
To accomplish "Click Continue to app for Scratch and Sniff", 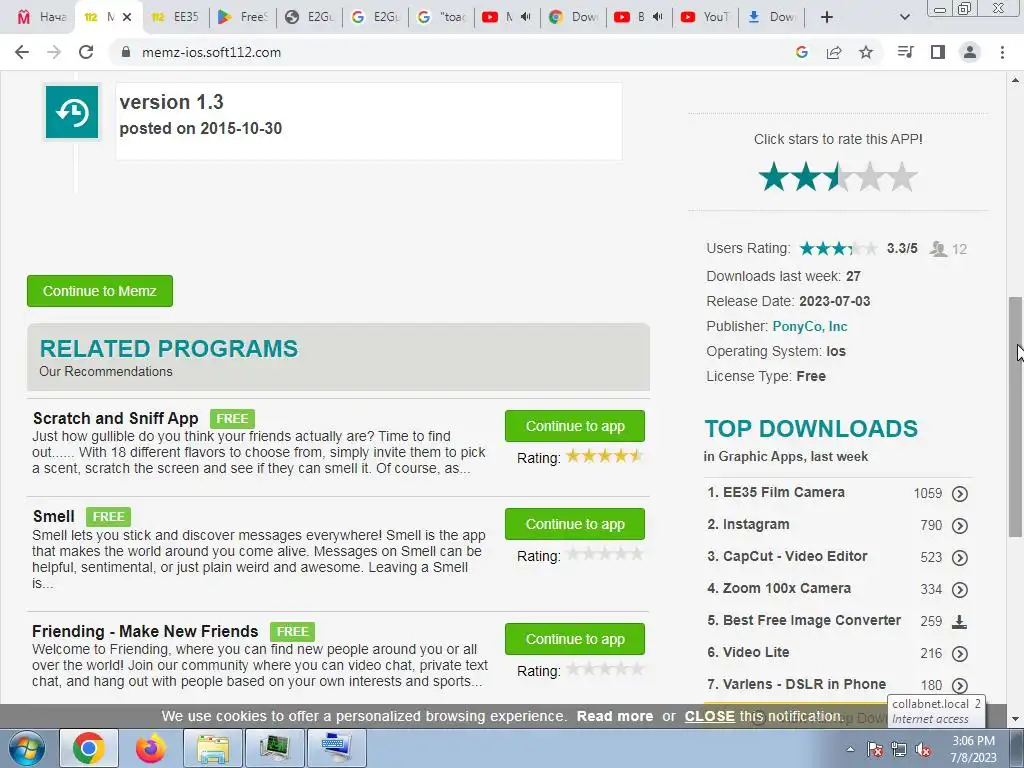I will tap(575, 426).
